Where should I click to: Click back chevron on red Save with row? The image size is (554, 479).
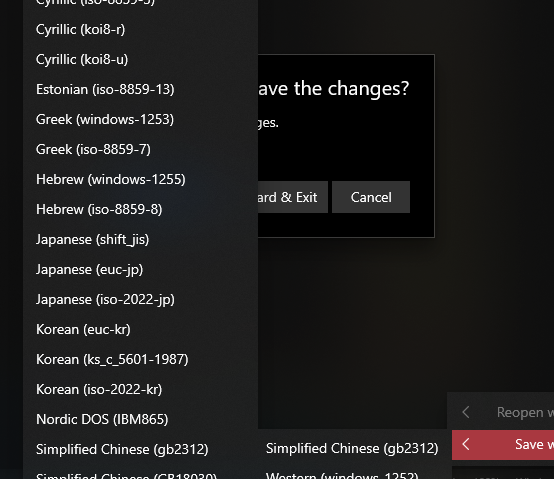(x=466, y=444)
